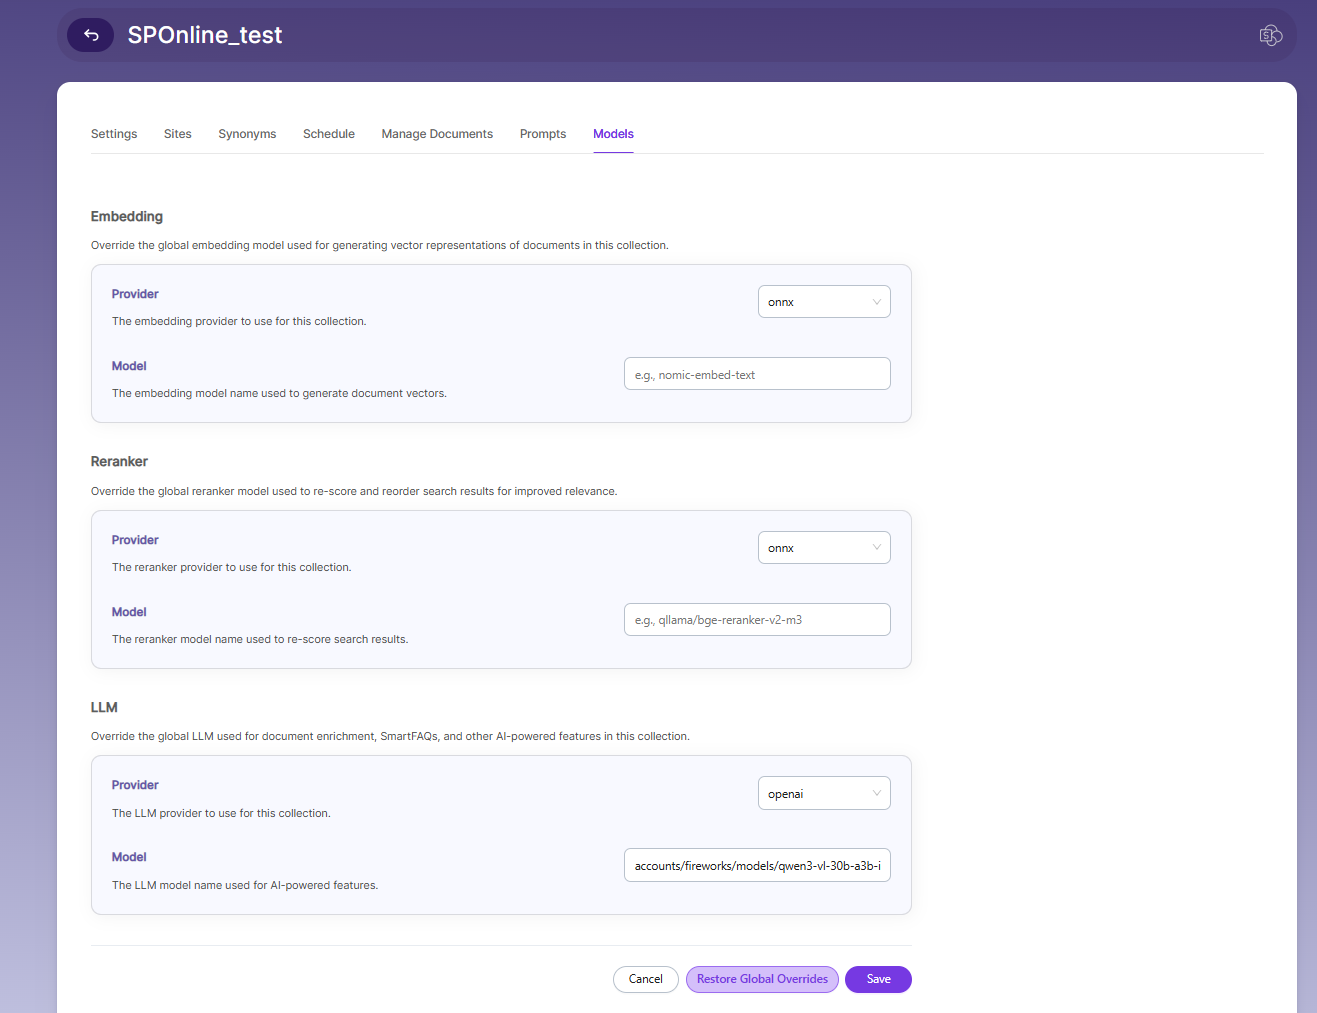Viewport: 1317px width, 1013px height.
Task: Click the LLM model name field
Action: [x=757, y=866]
